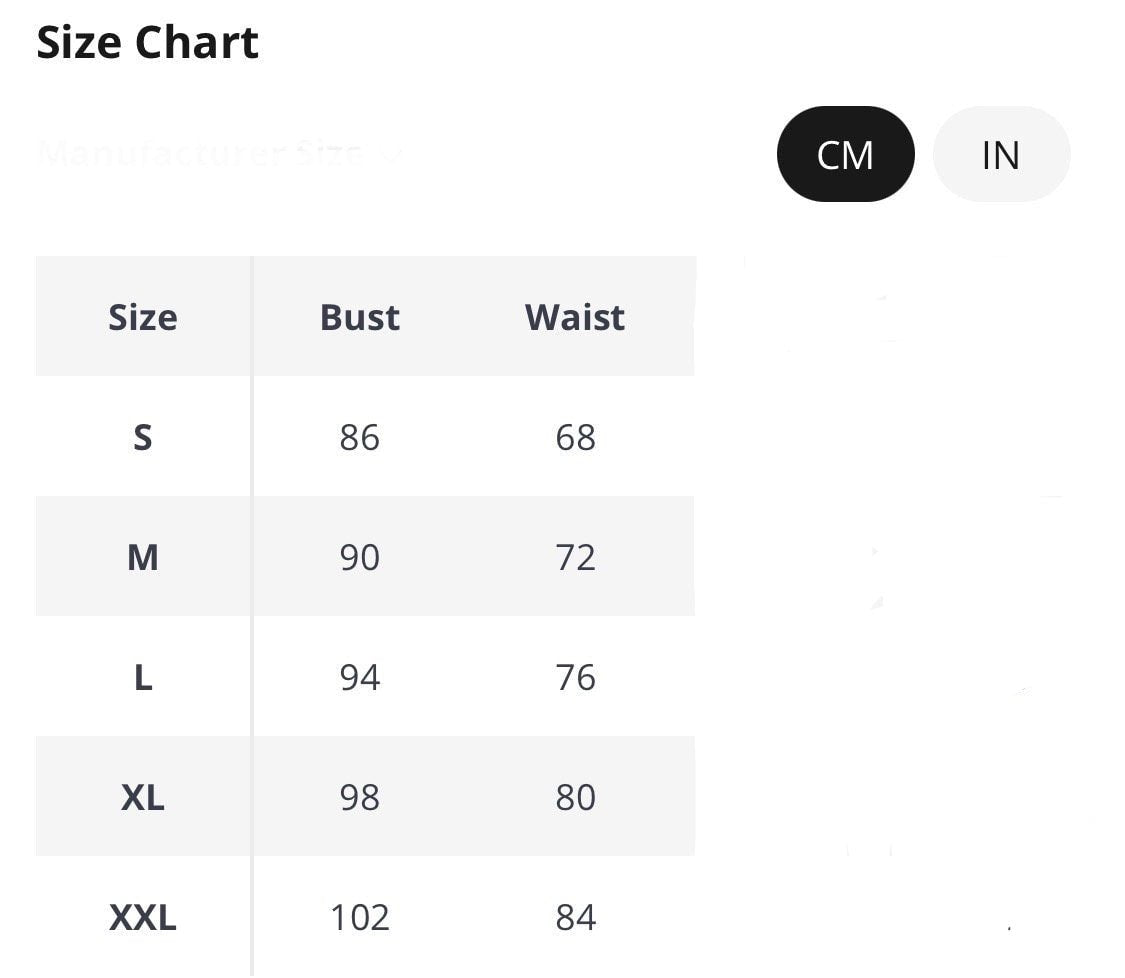
Task: Click the chevron next to Manufacturer Size
Action: 392,154
